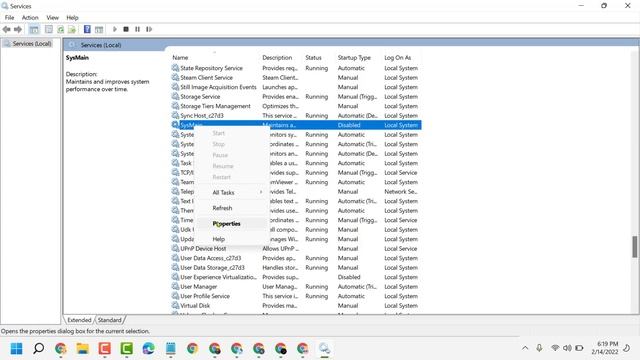Click the gear icon beside User Manager

[175, 286]
